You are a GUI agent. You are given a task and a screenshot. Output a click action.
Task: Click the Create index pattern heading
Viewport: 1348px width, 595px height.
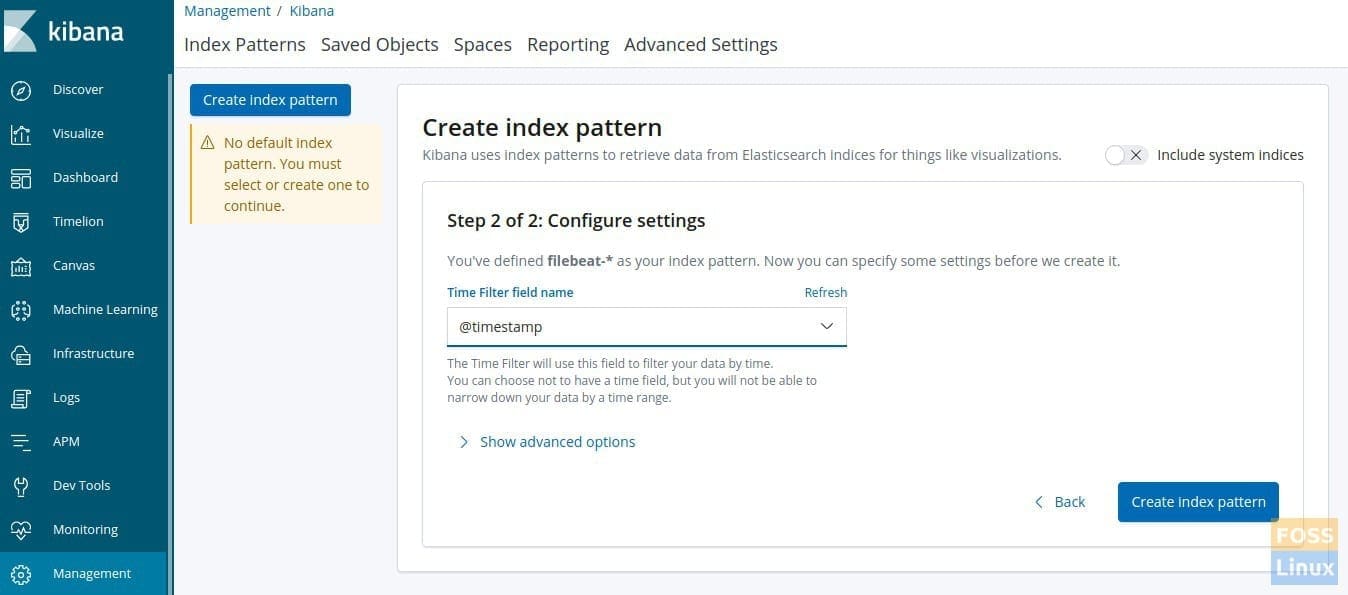pos(542,128)
